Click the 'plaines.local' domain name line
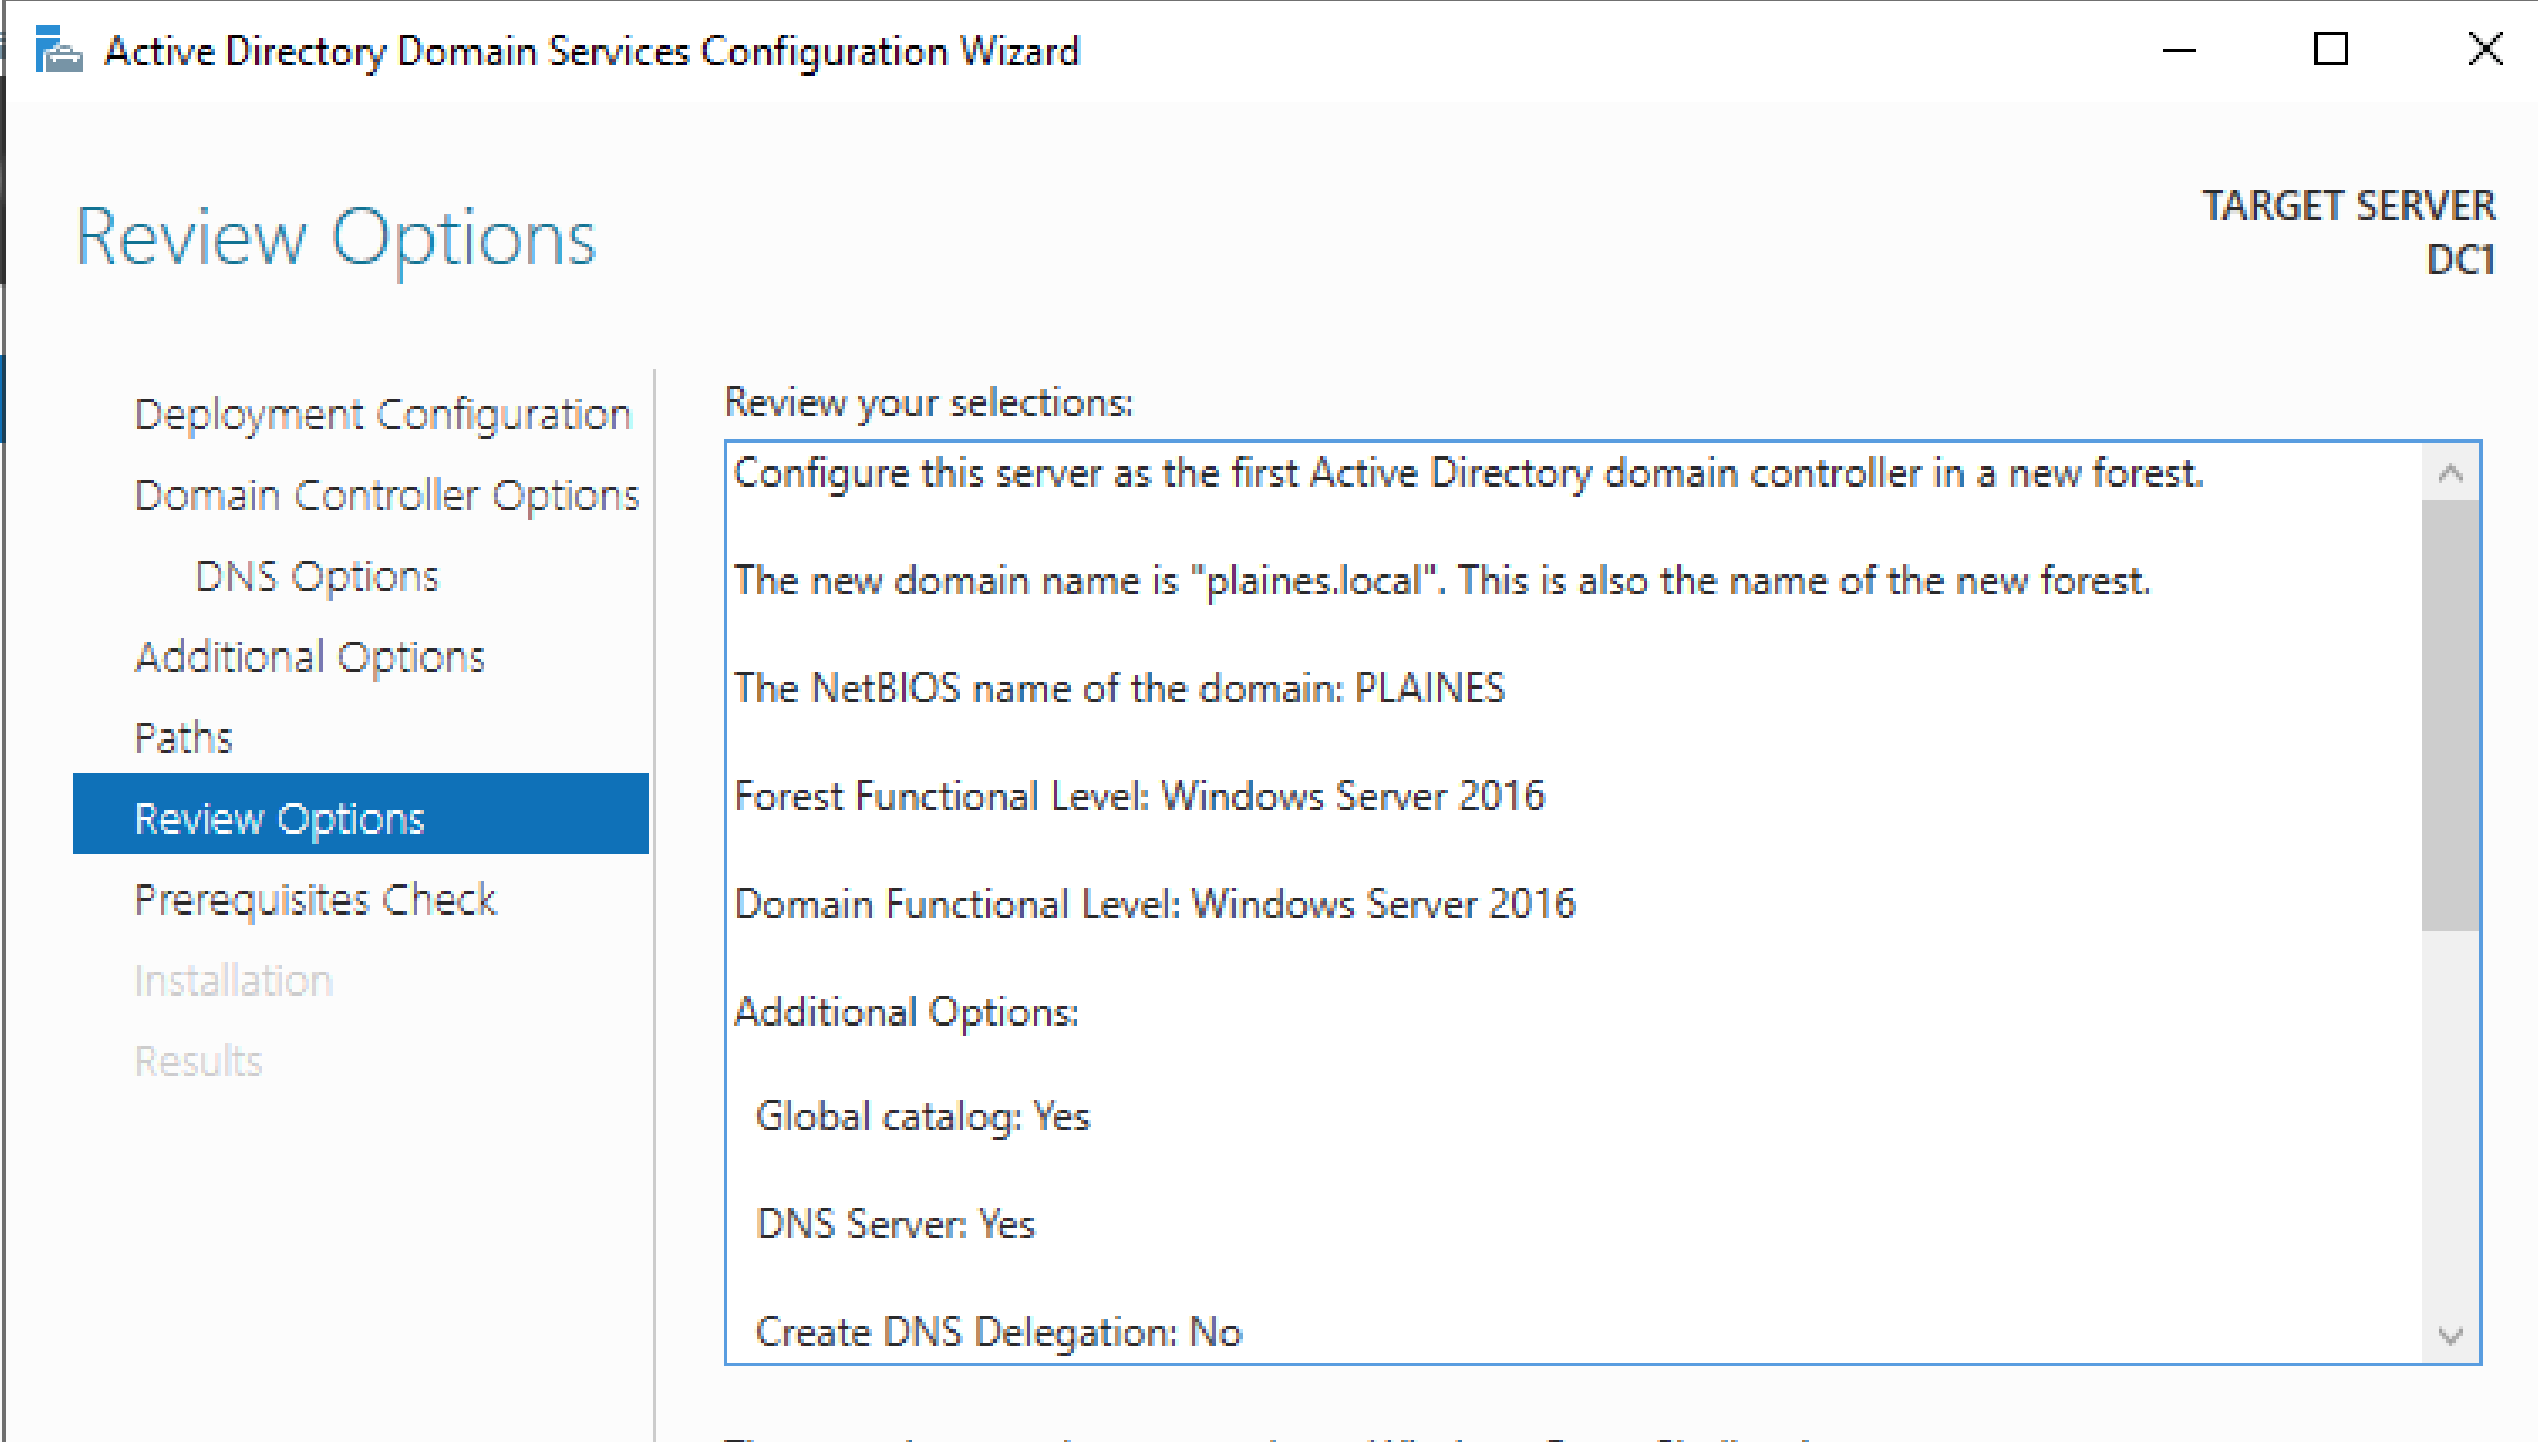 coord(1442,581)
